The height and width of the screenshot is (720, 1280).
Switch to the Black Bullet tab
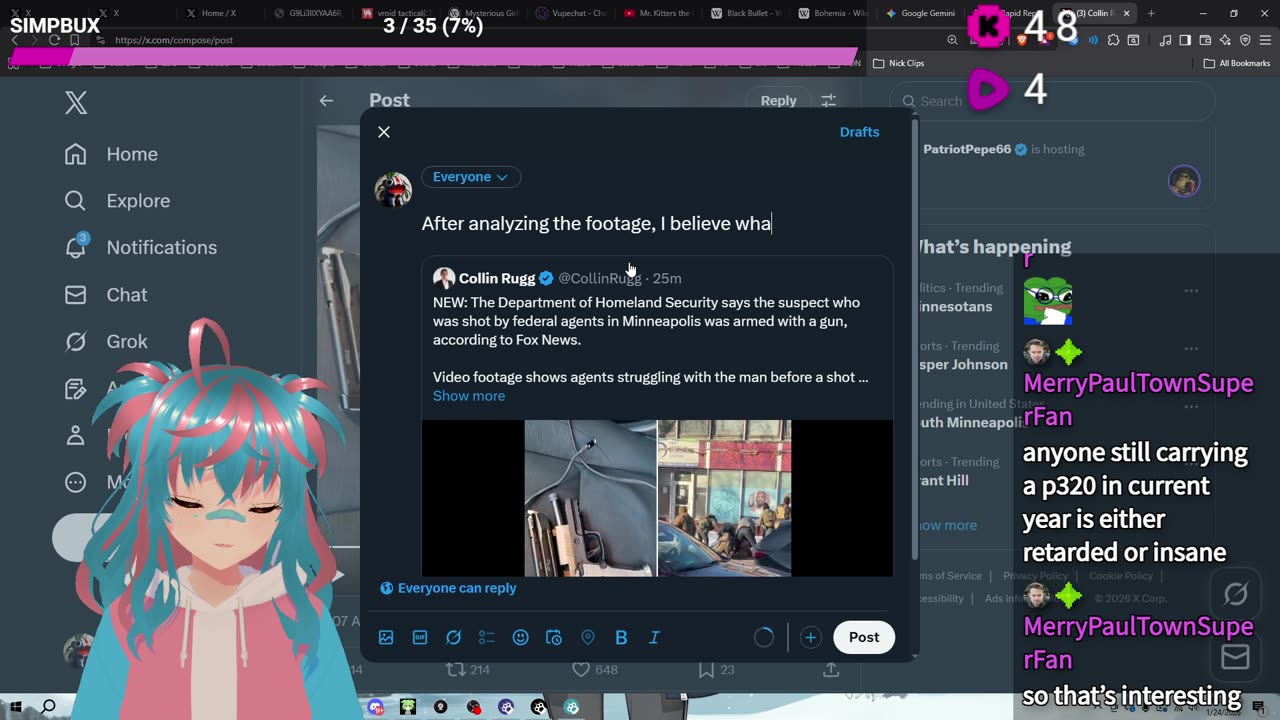tap(744, 13)
